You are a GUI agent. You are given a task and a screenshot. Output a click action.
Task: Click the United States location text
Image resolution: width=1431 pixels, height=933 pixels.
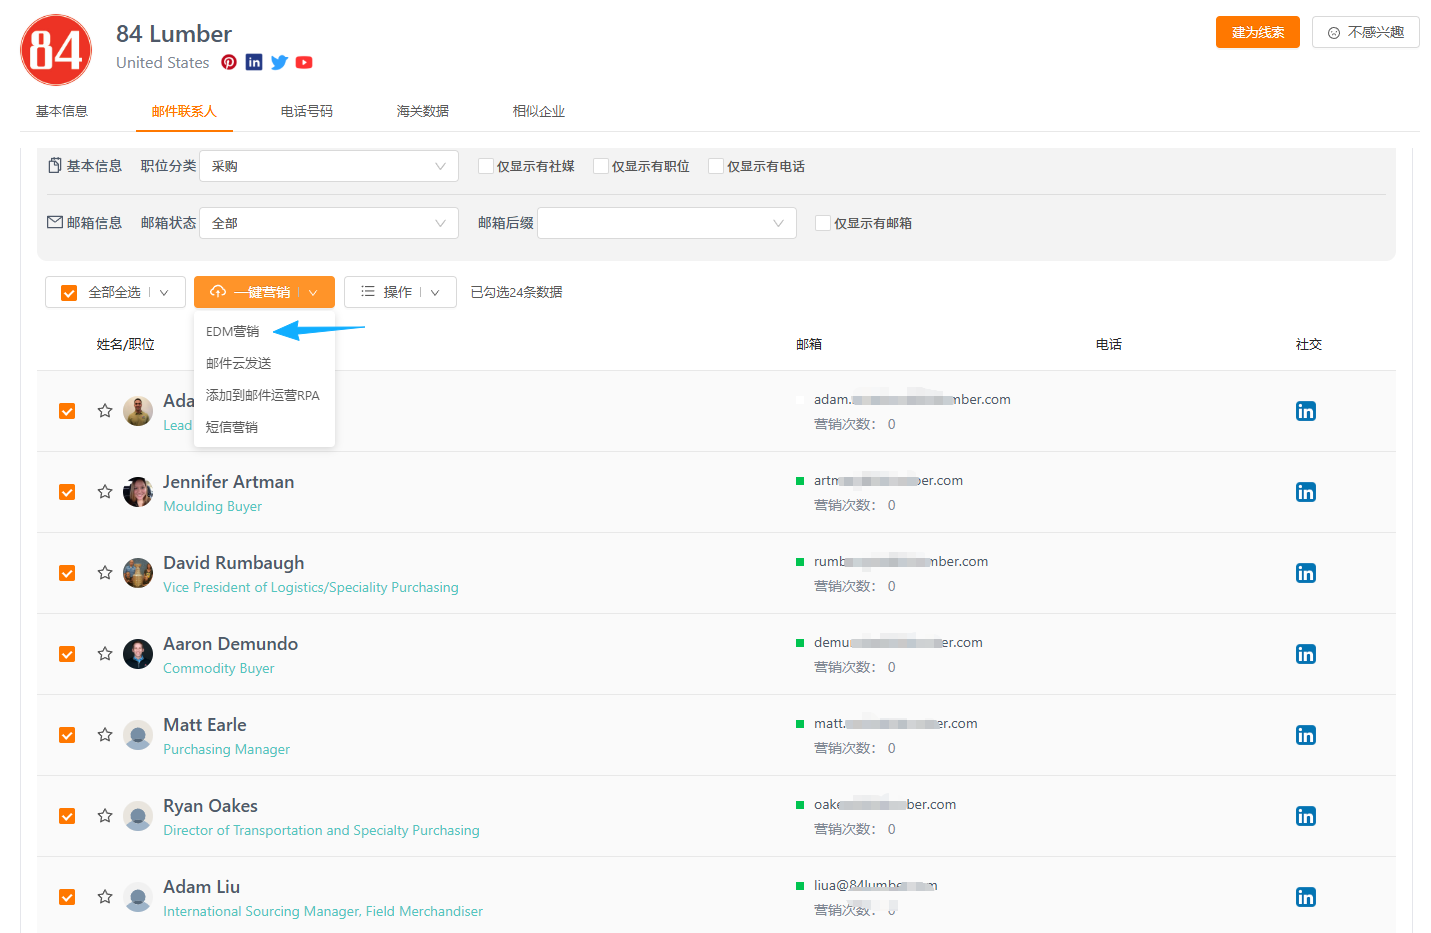pyautogui.click(x=163, y=62)
